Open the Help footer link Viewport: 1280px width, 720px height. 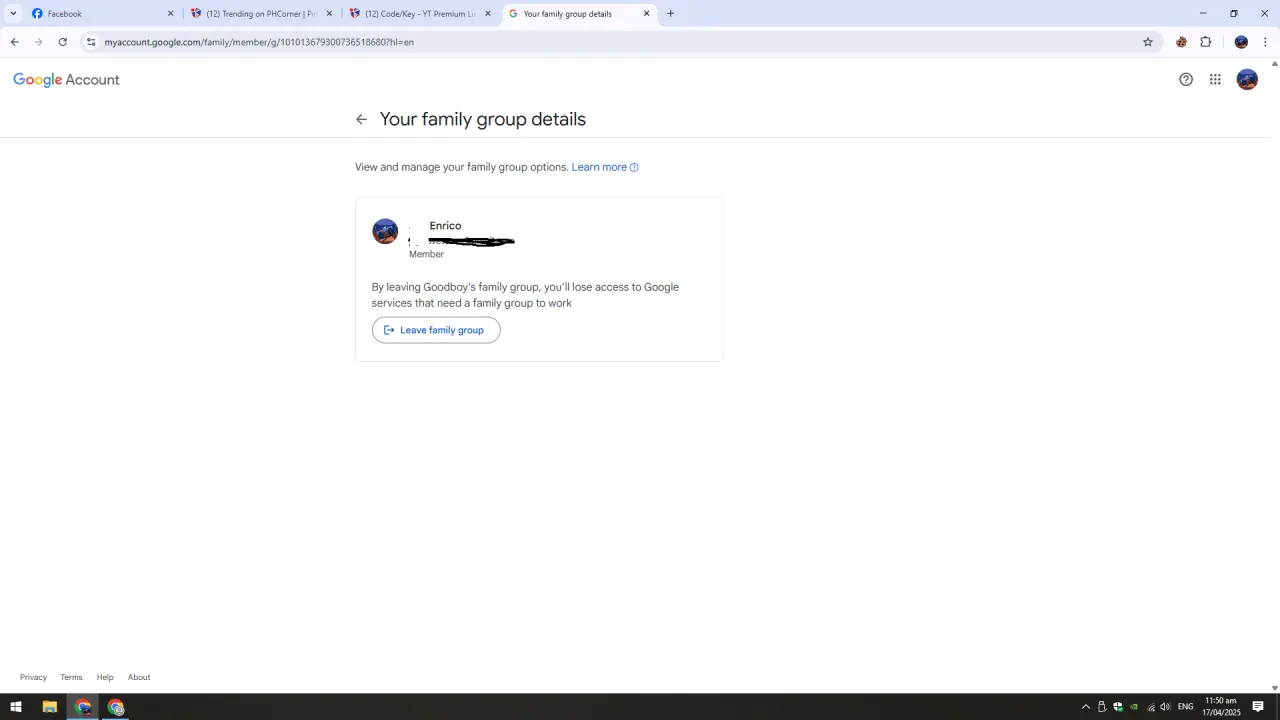pyautogui.click(x=105, y=677)
